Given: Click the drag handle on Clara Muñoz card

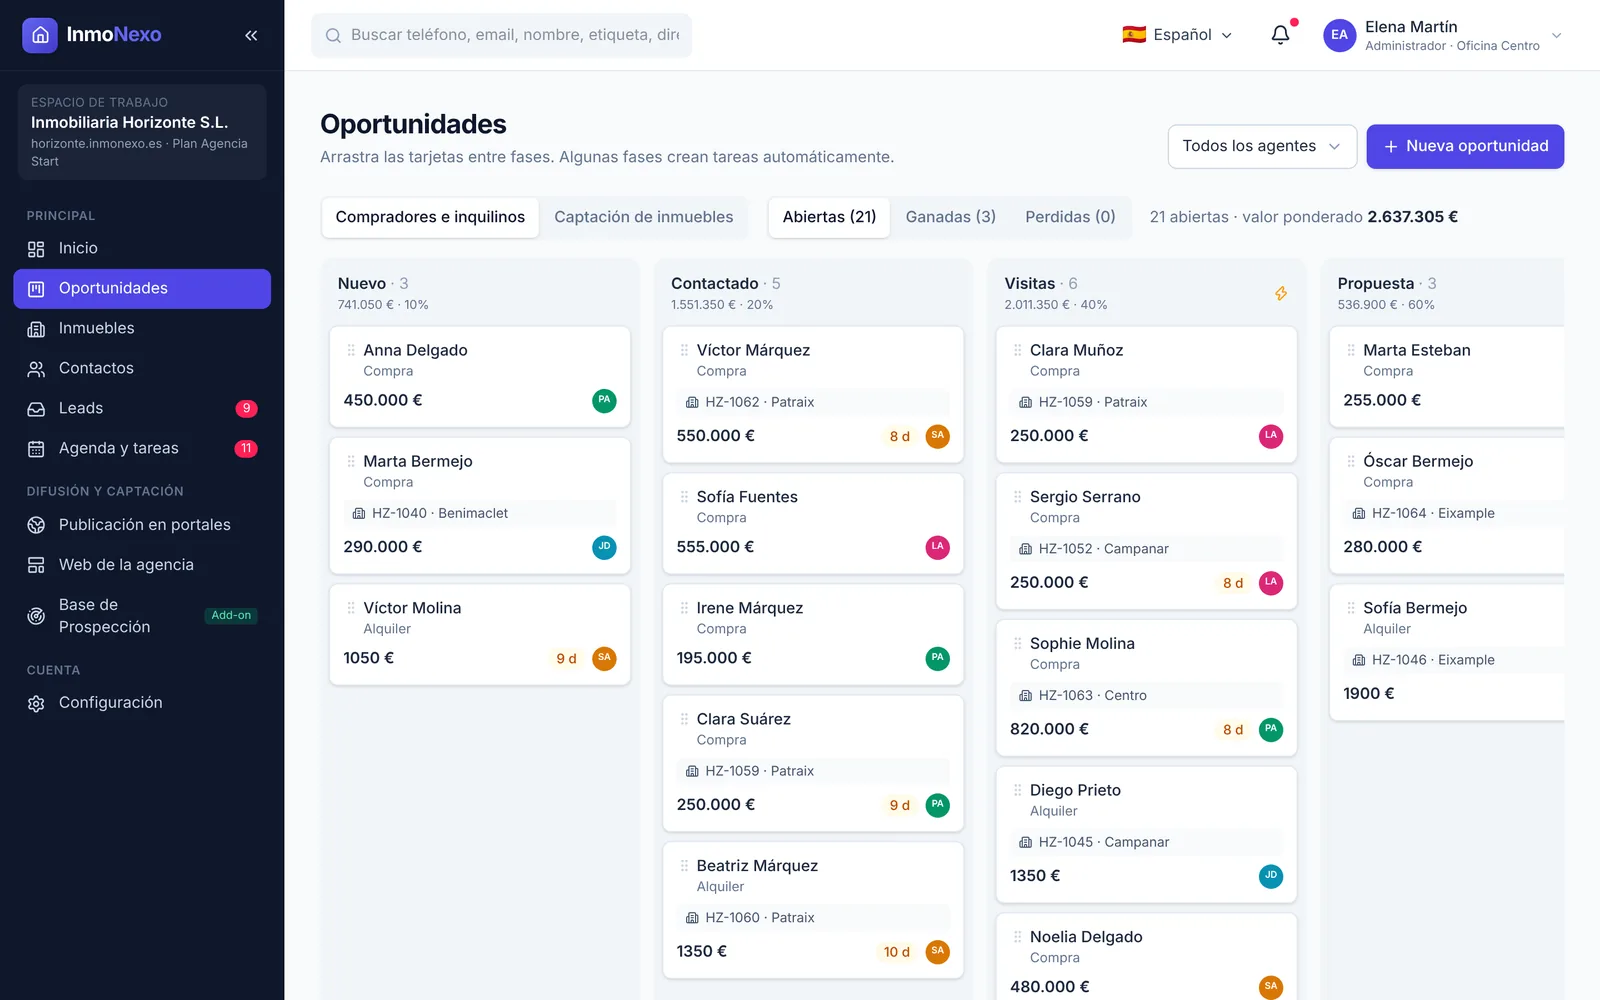Looking at the screenshot, I should (1018, 350).
